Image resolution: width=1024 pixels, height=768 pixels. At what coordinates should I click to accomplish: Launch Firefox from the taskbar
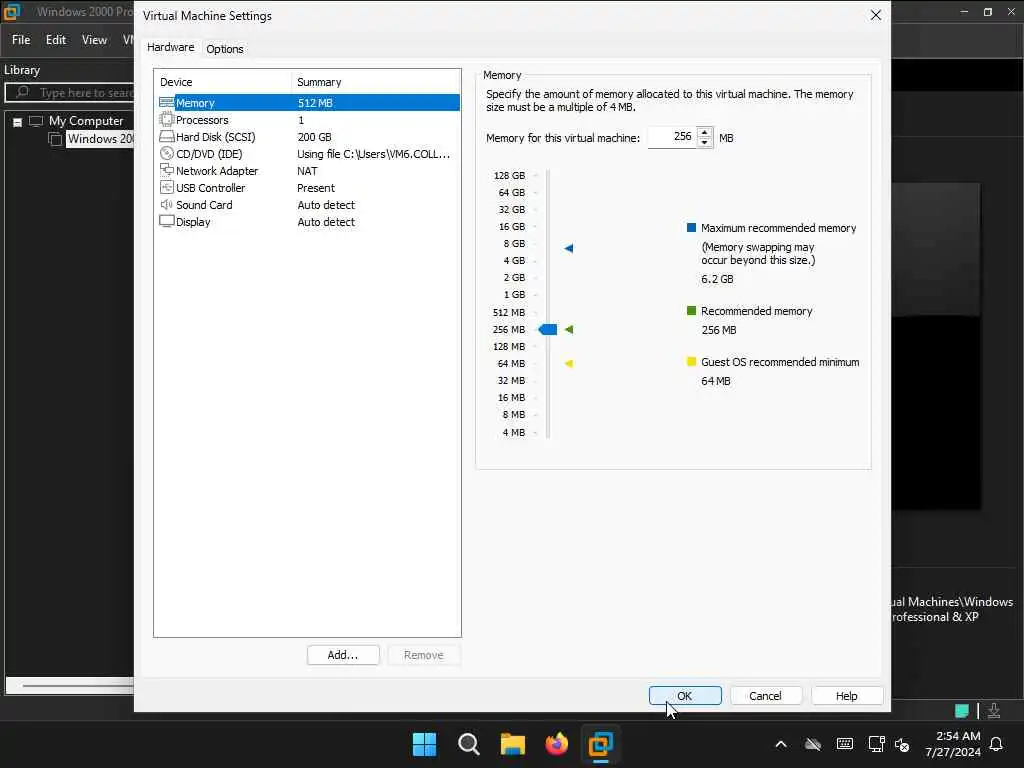556,744
